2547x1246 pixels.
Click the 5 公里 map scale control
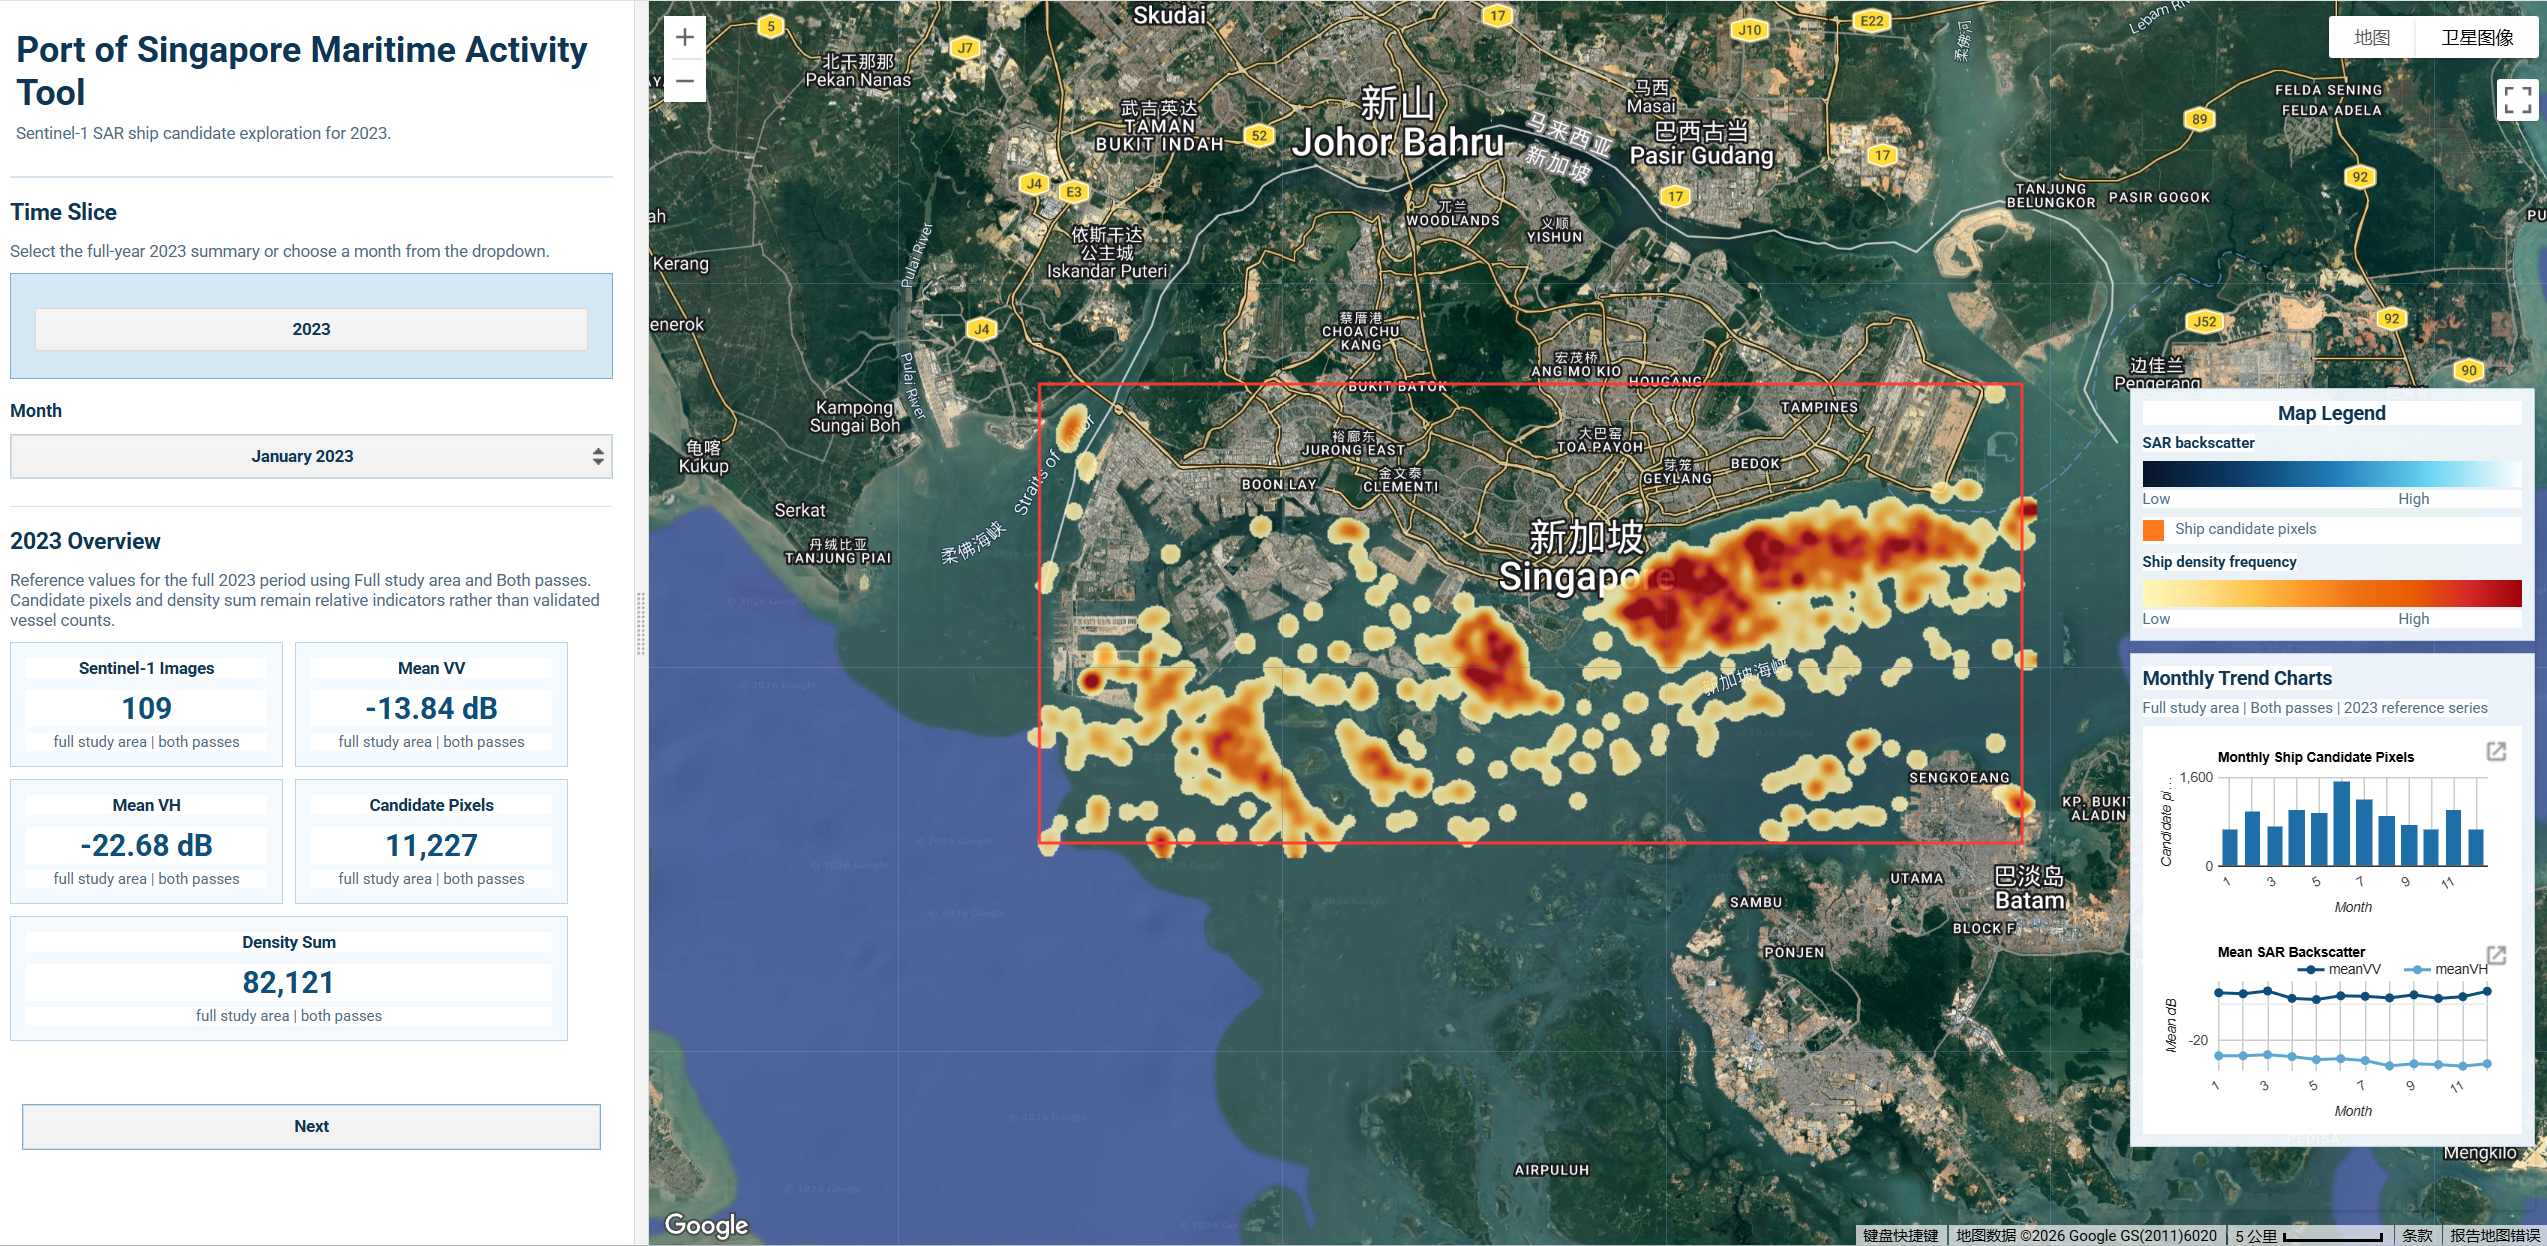tap(2309, 1236)
